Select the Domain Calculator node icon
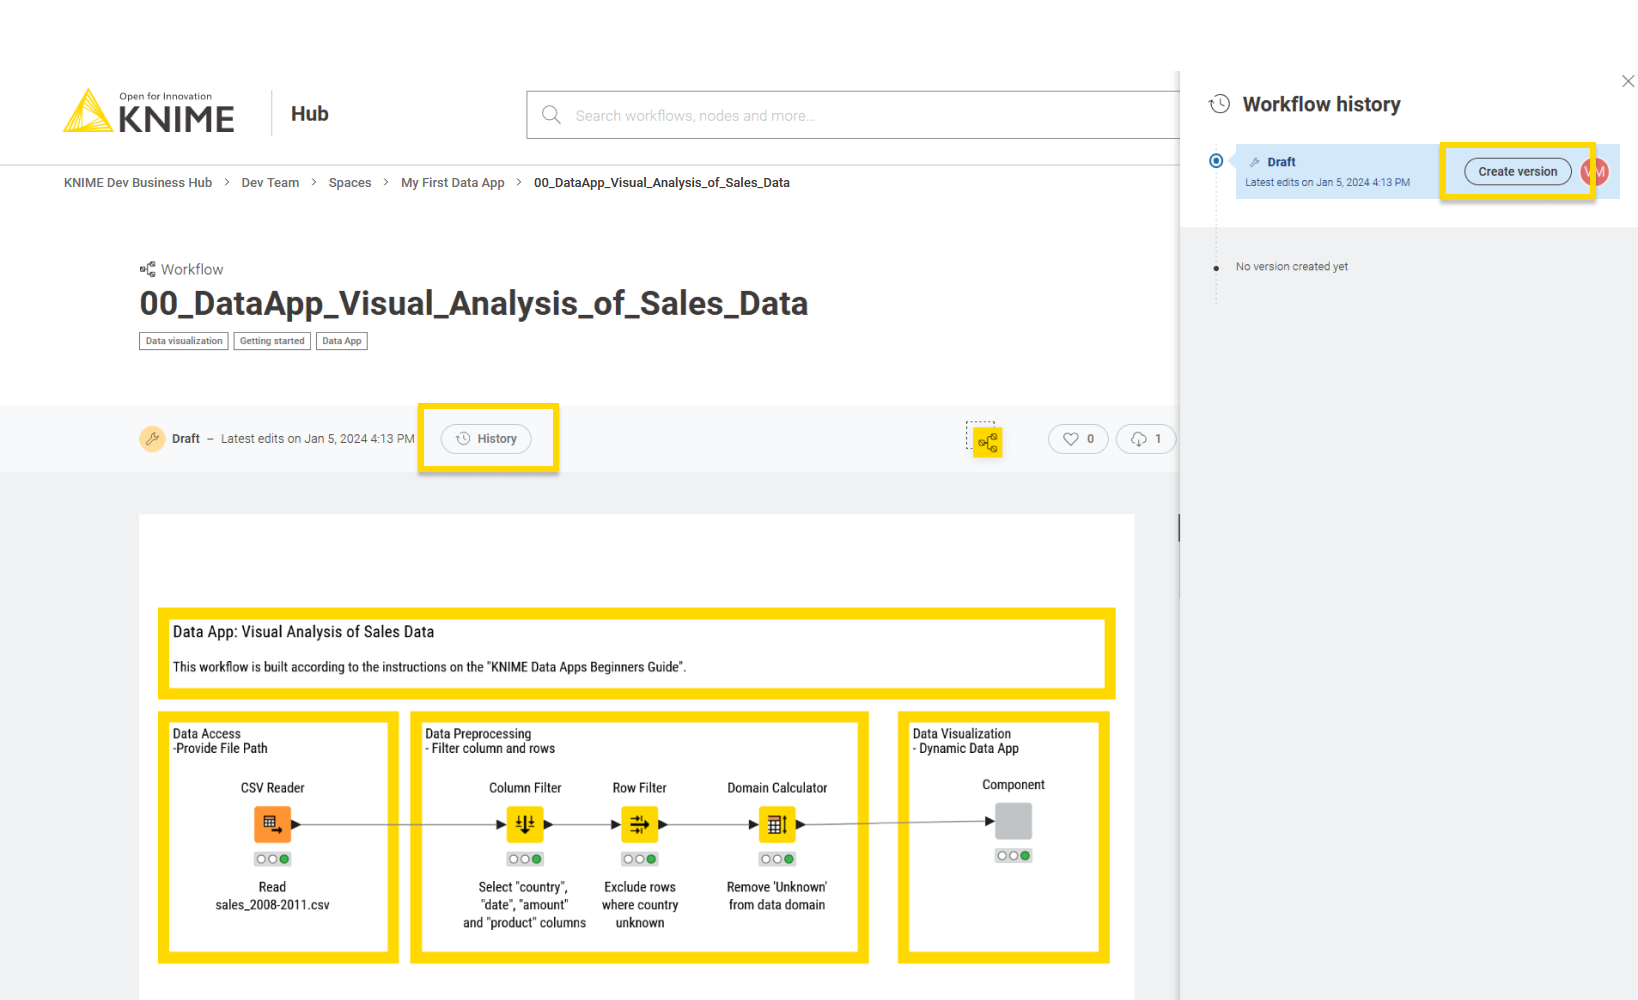Image resolution: width=1638 pixels, height=1000 pixels. tap(777, 824)
